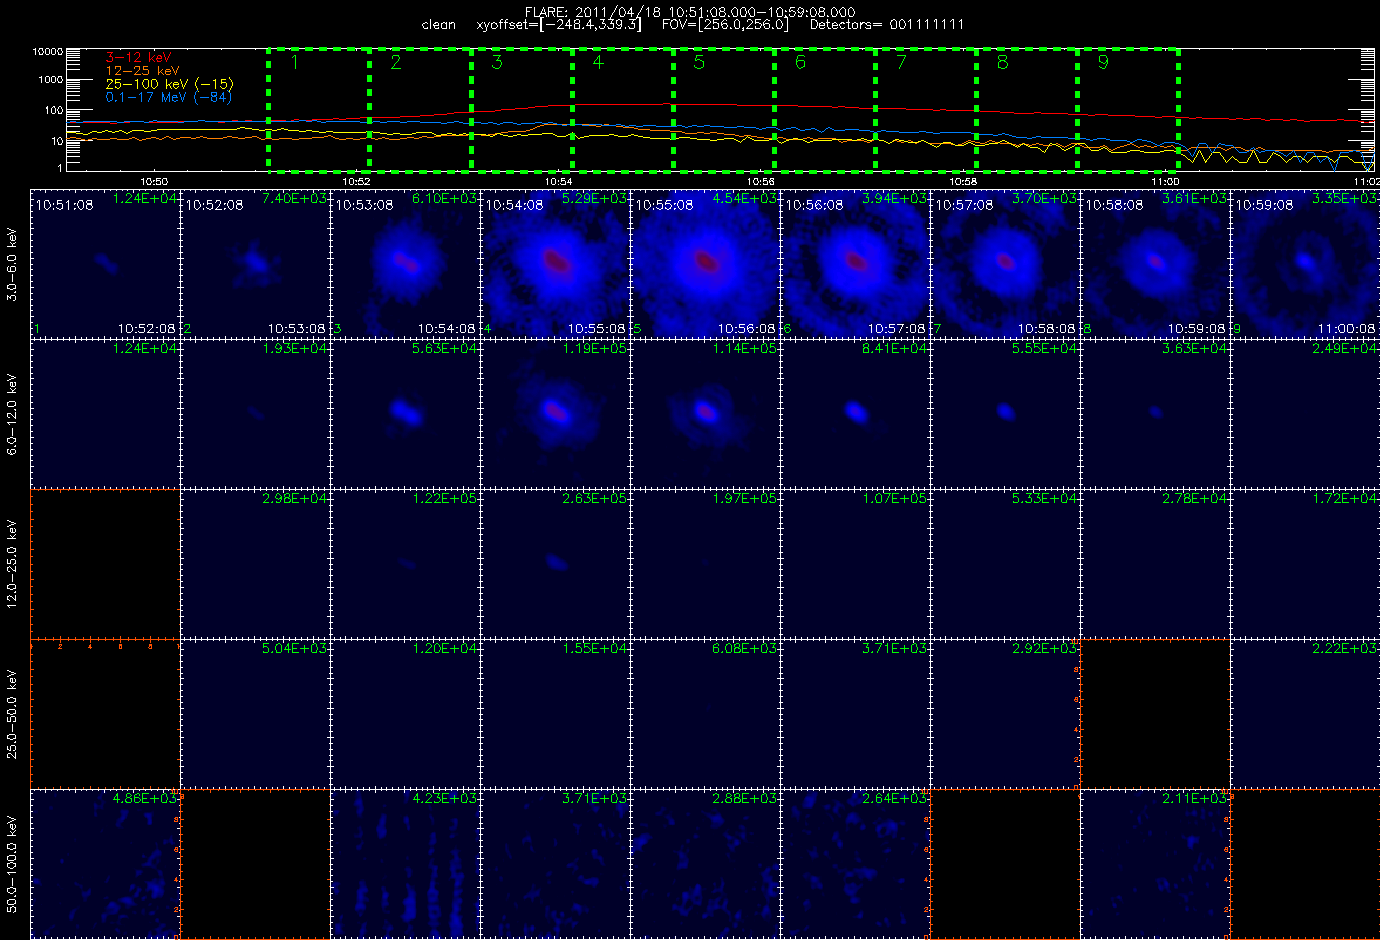Viewport: 1380px width, 940px height.
Task: Open the 6-12 keV image labeled 1.19E+05
Action: tap(556, 413)
